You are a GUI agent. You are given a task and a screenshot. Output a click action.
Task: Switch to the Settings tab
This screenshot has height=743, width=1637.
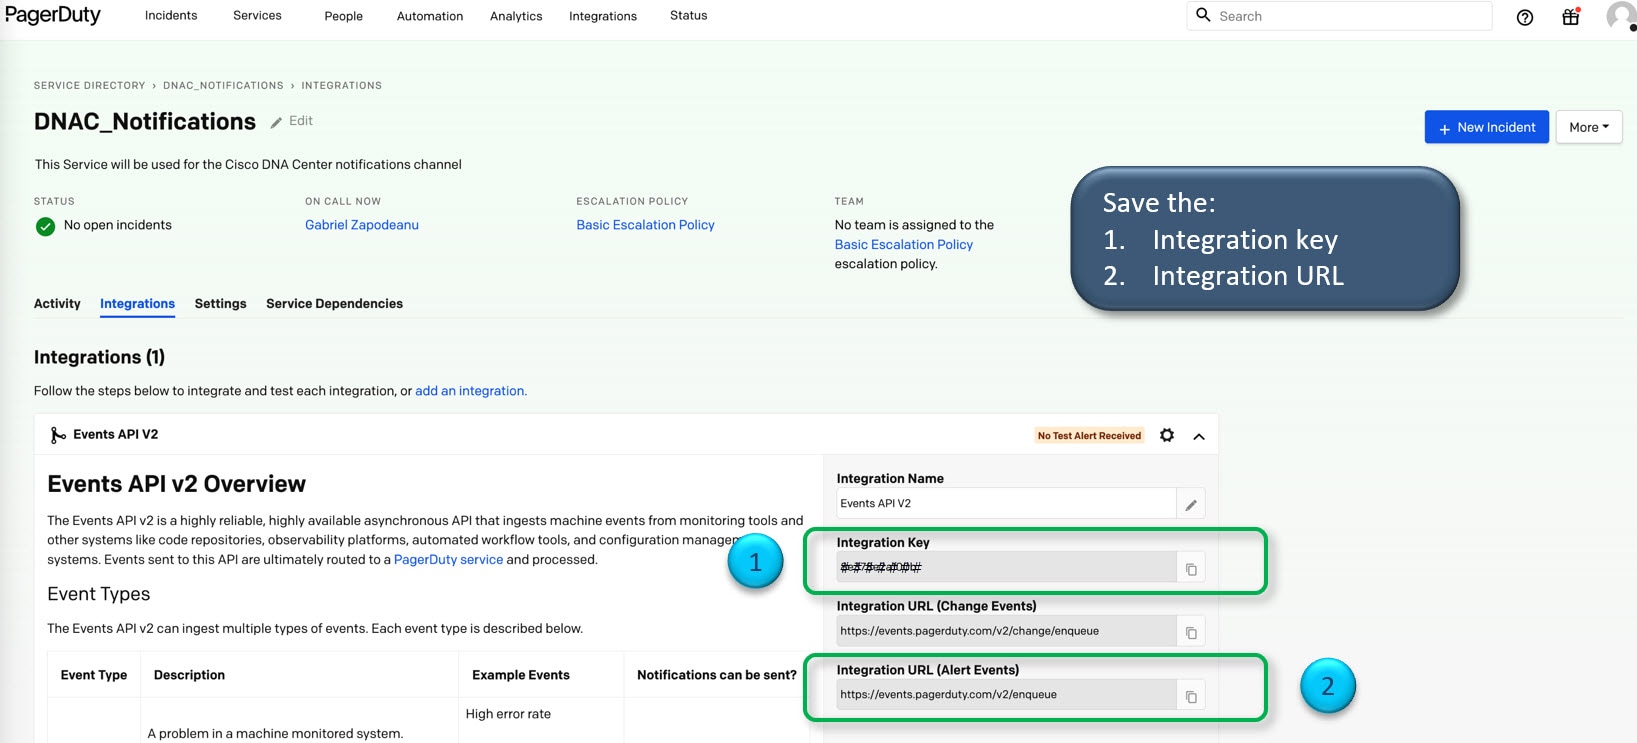pyautogui.click(x=220, y=304)
